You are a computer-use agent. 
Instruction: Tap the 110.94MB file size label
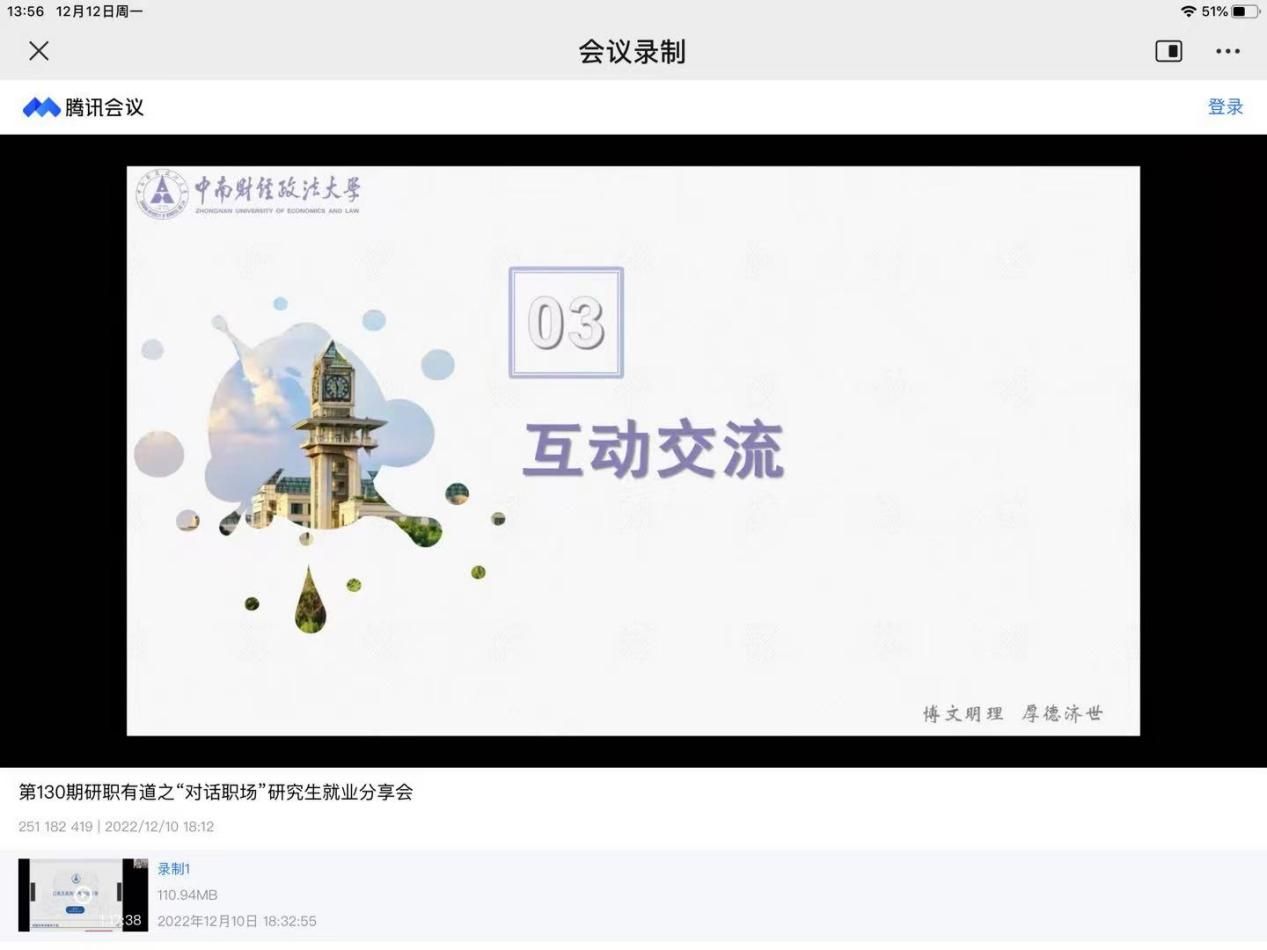(187, 895)
